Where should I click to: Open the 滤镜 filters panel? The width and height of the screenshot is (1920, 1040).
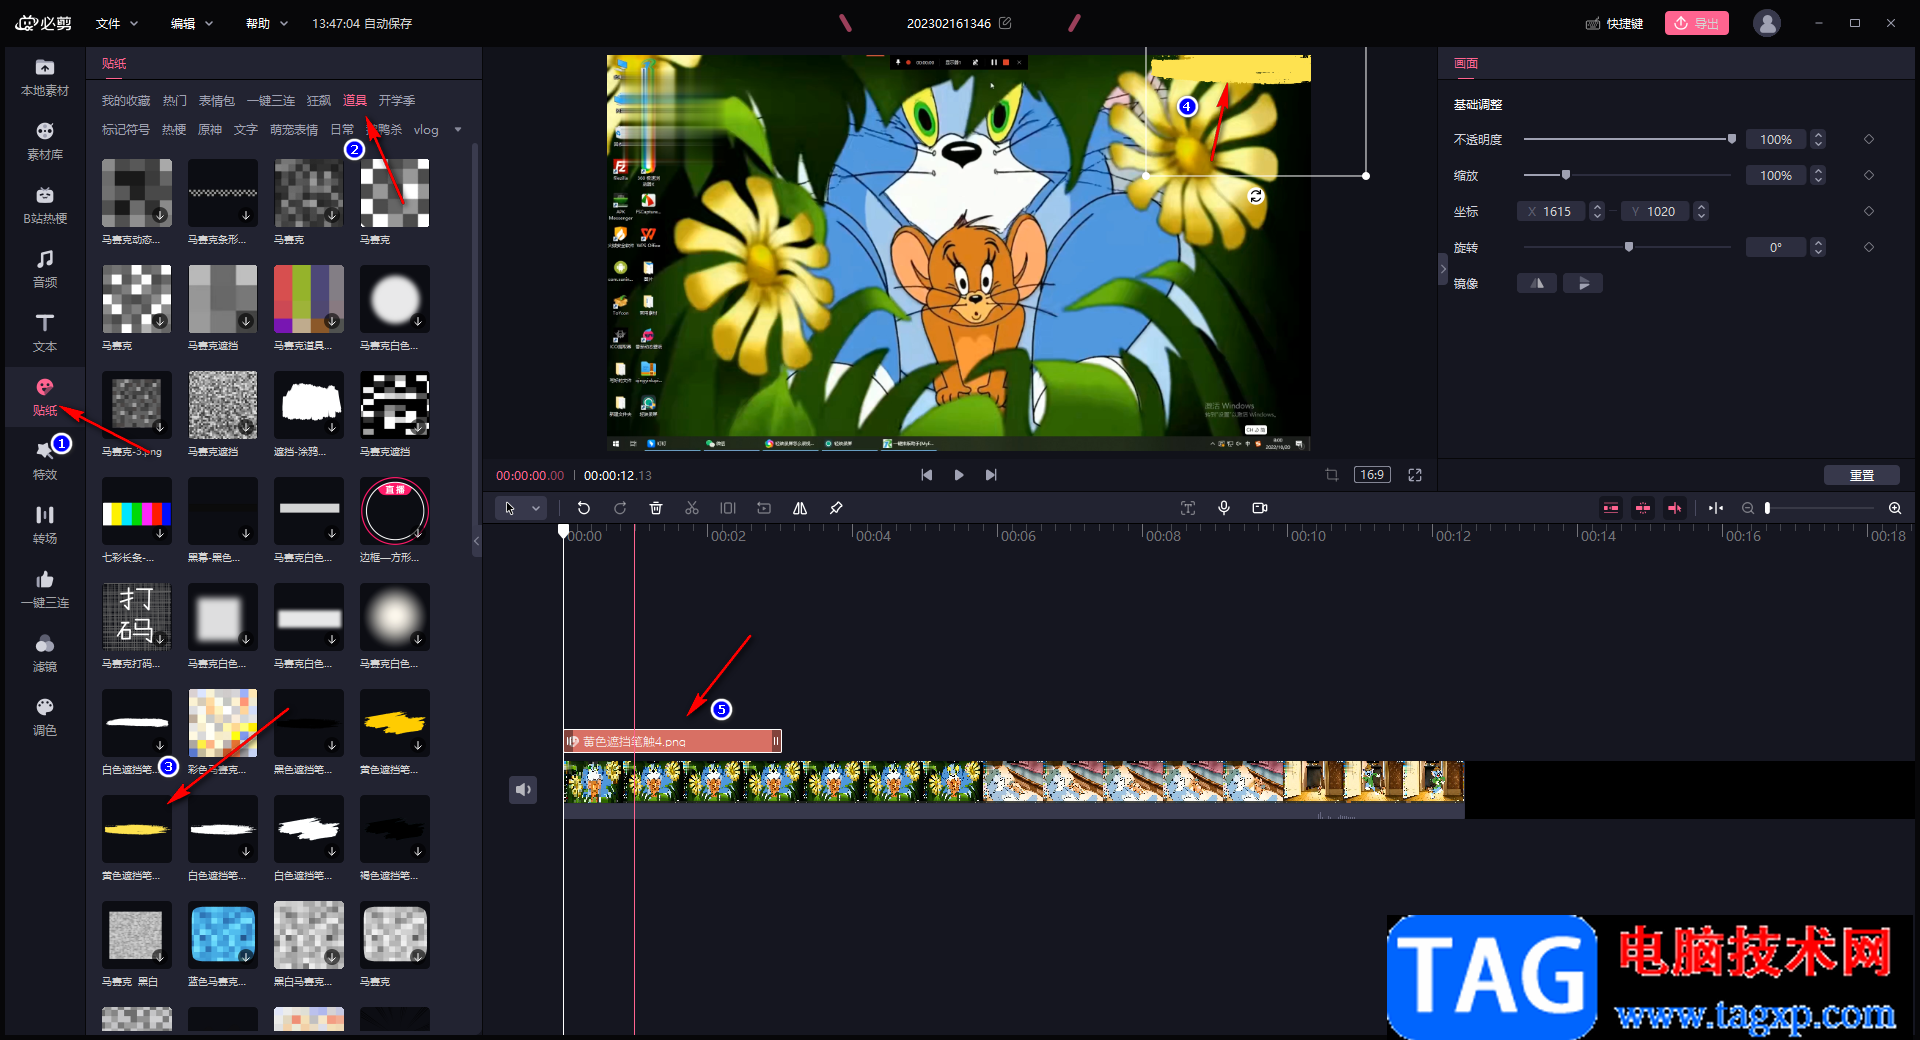pyautogui.click(x=45, y=653)
